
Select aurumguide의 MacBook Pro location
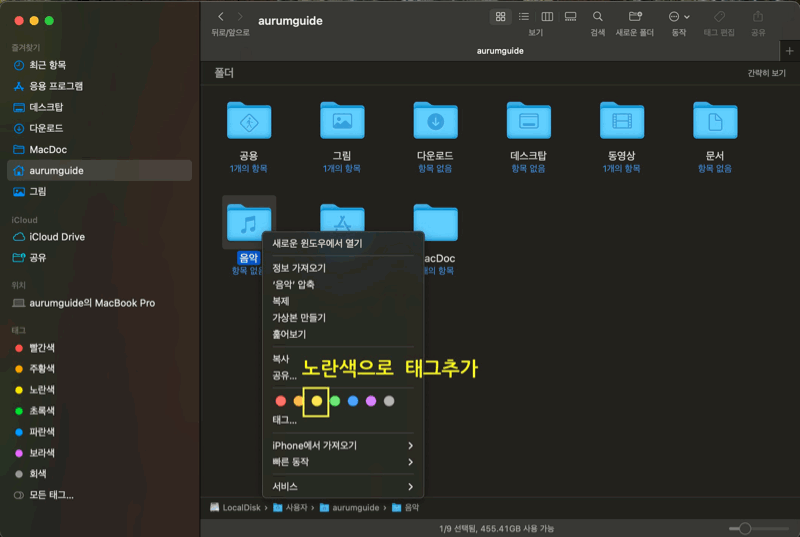(99, 303)
